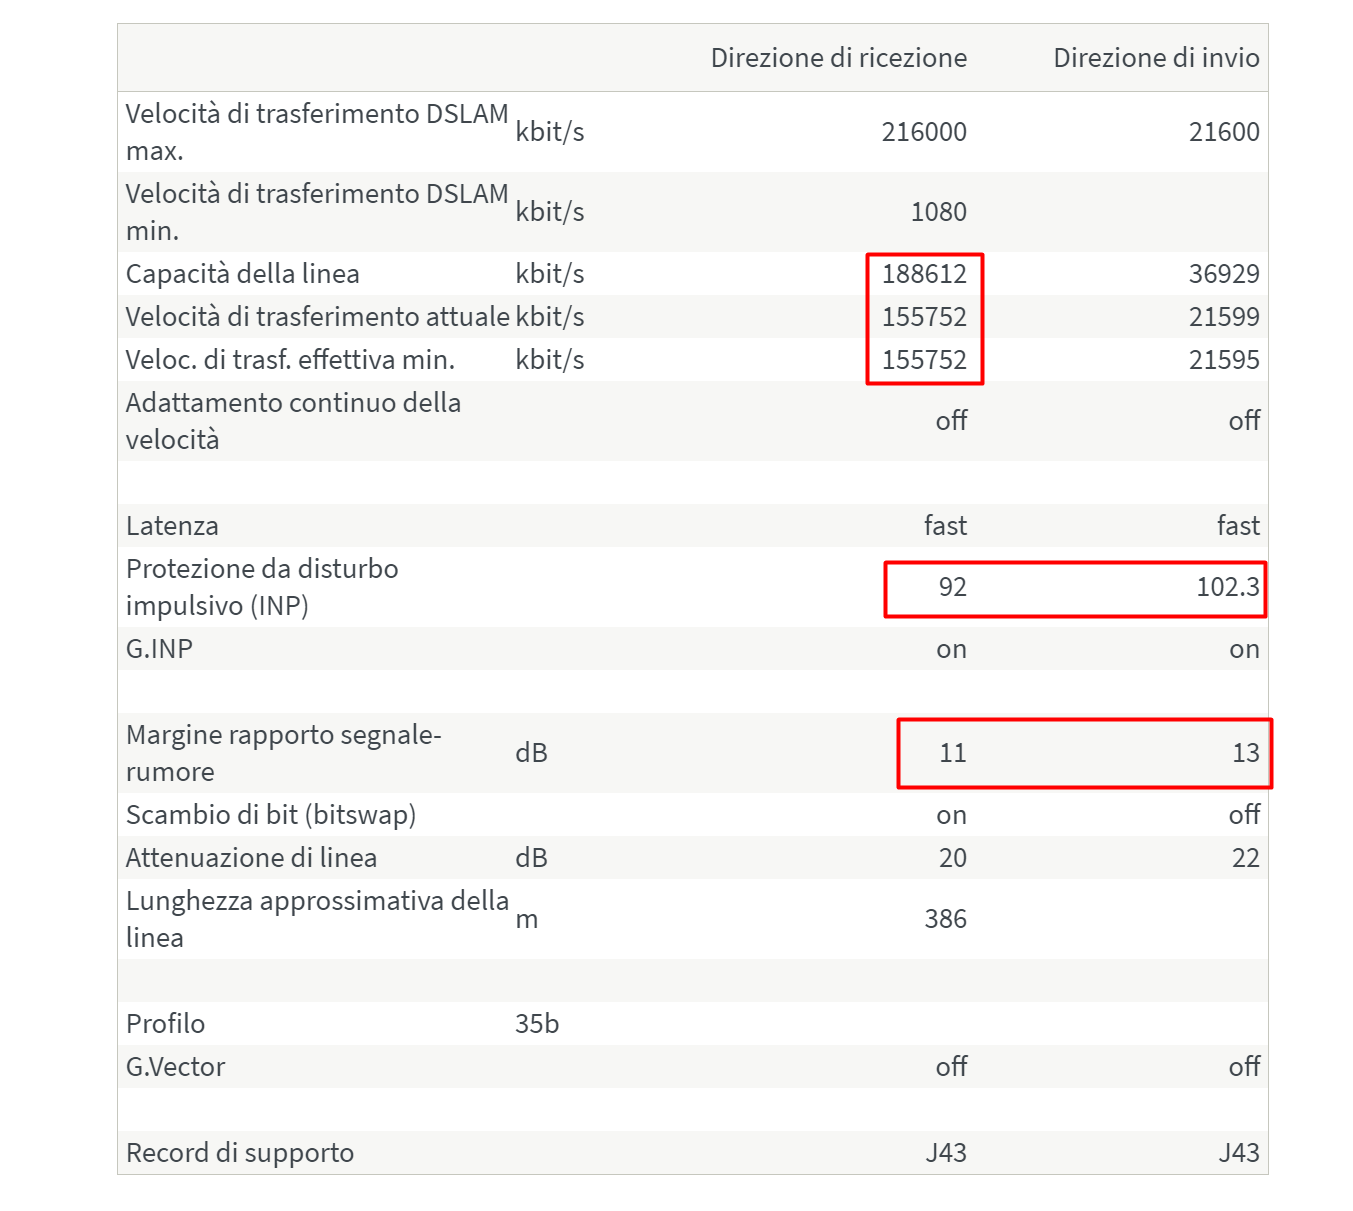Click the "Direzione di invio" column header
Viewport: 1353px width, 1211px height.
pos(1156,58)
